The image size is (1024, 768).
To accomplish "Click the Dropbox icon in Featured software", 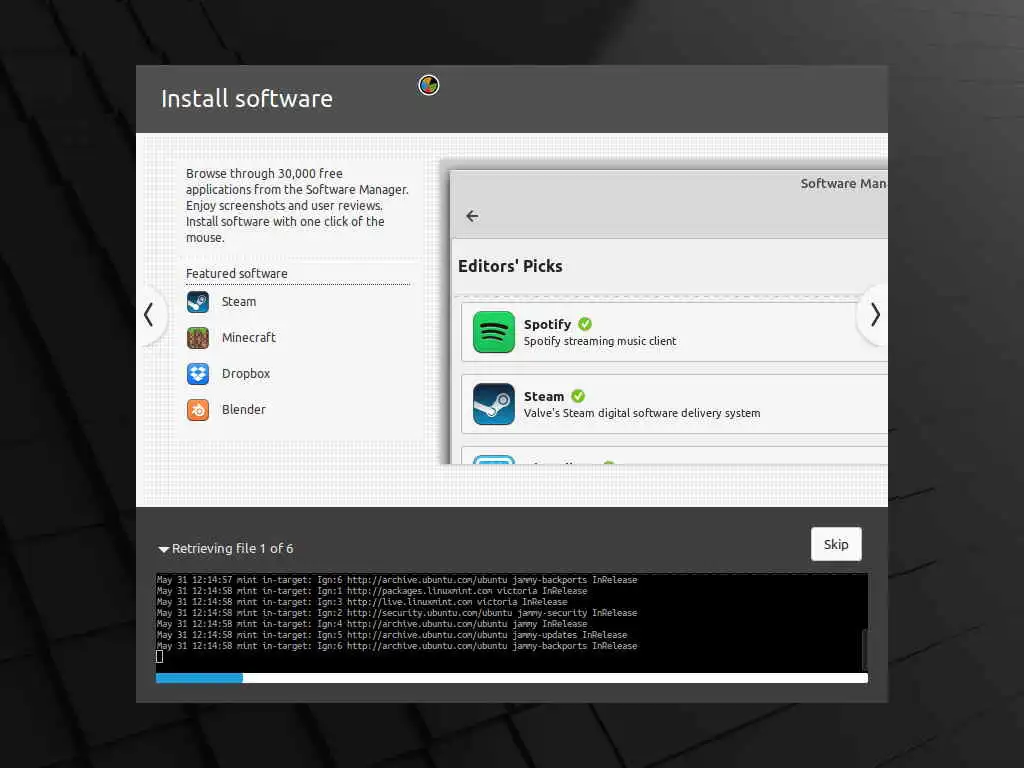I will [198, 374].
